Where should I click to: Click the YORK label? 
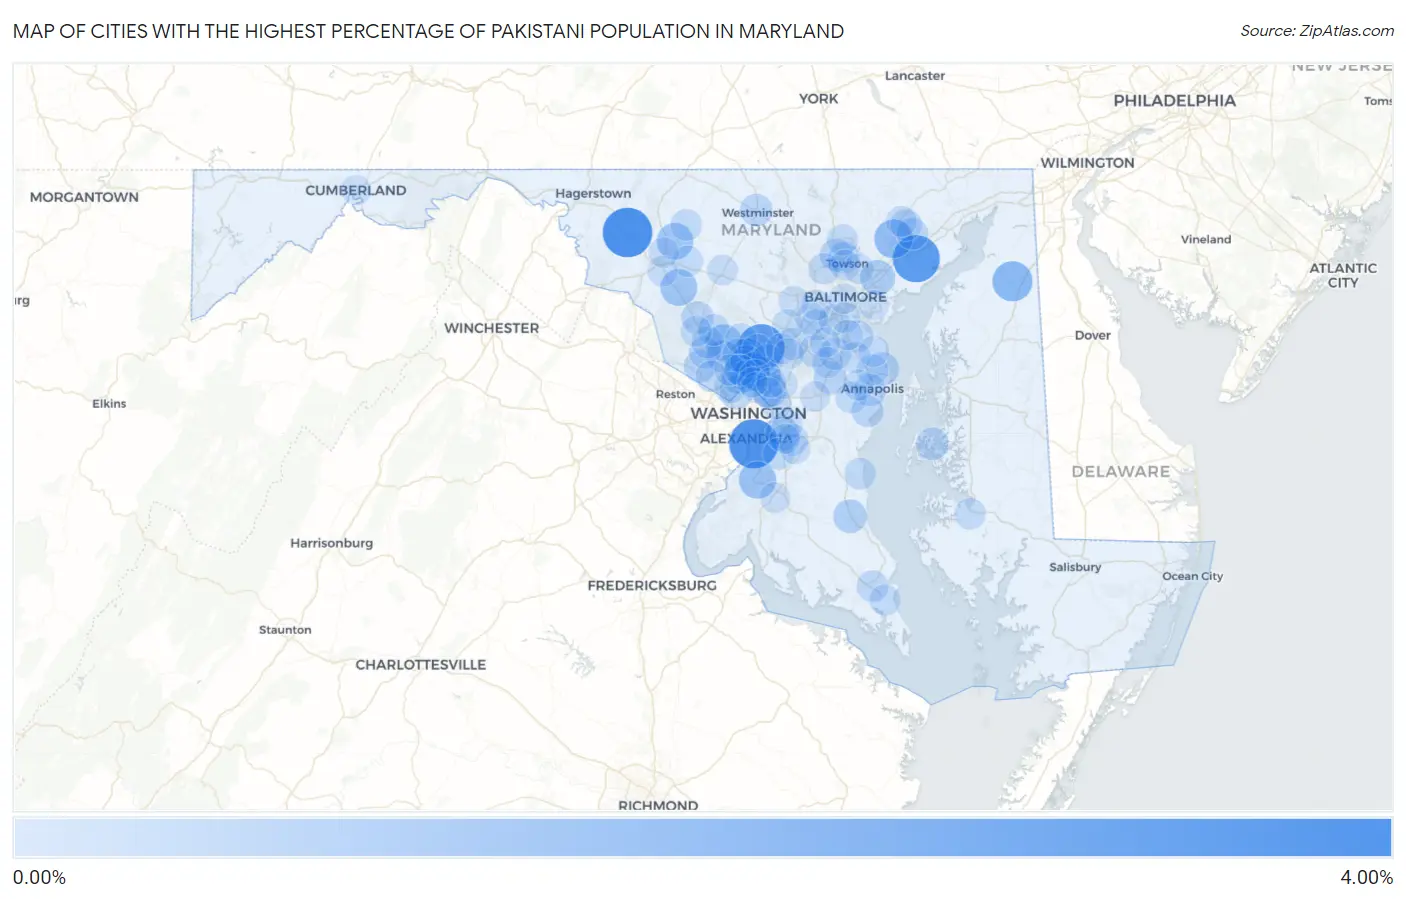click(x=818, y=99)
